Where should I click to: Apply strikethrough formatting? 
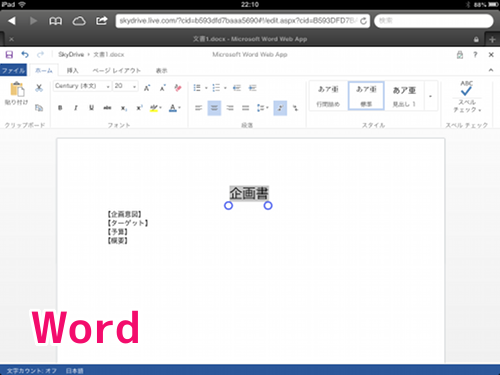(107, 108)
